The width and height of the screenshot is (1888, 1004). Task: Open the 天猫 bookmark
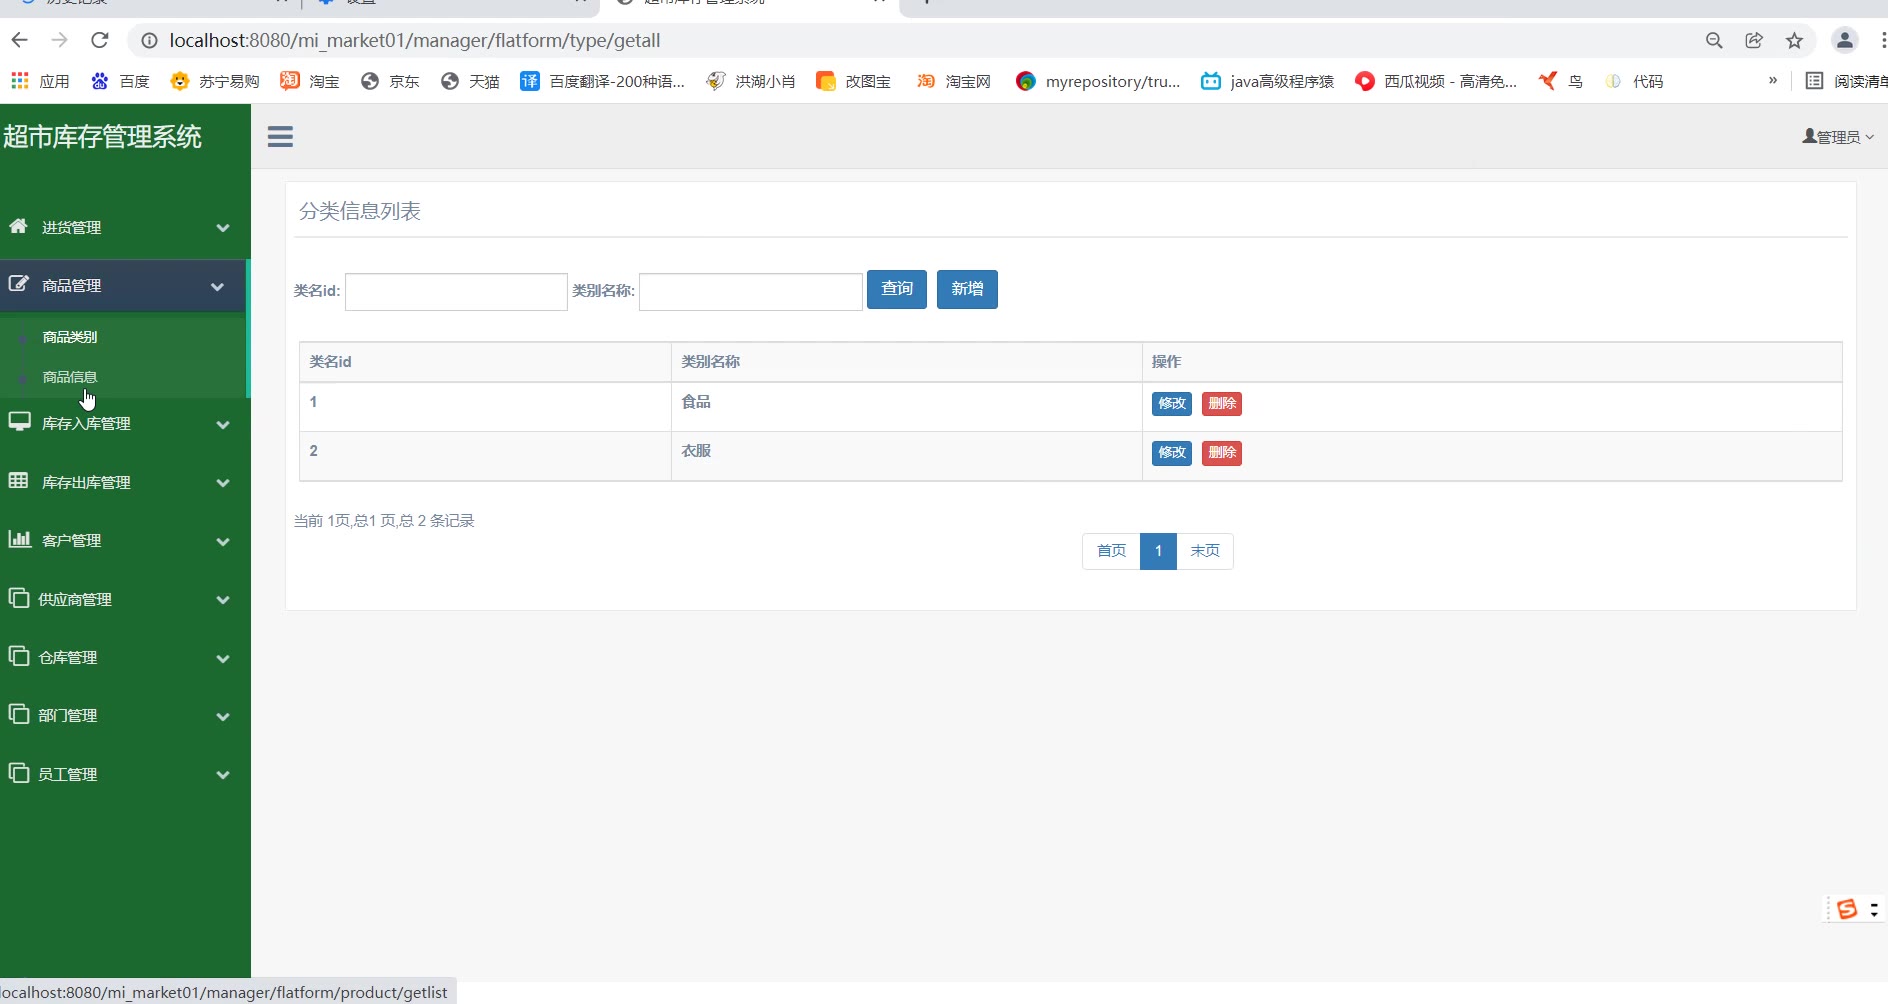point(470,81)
